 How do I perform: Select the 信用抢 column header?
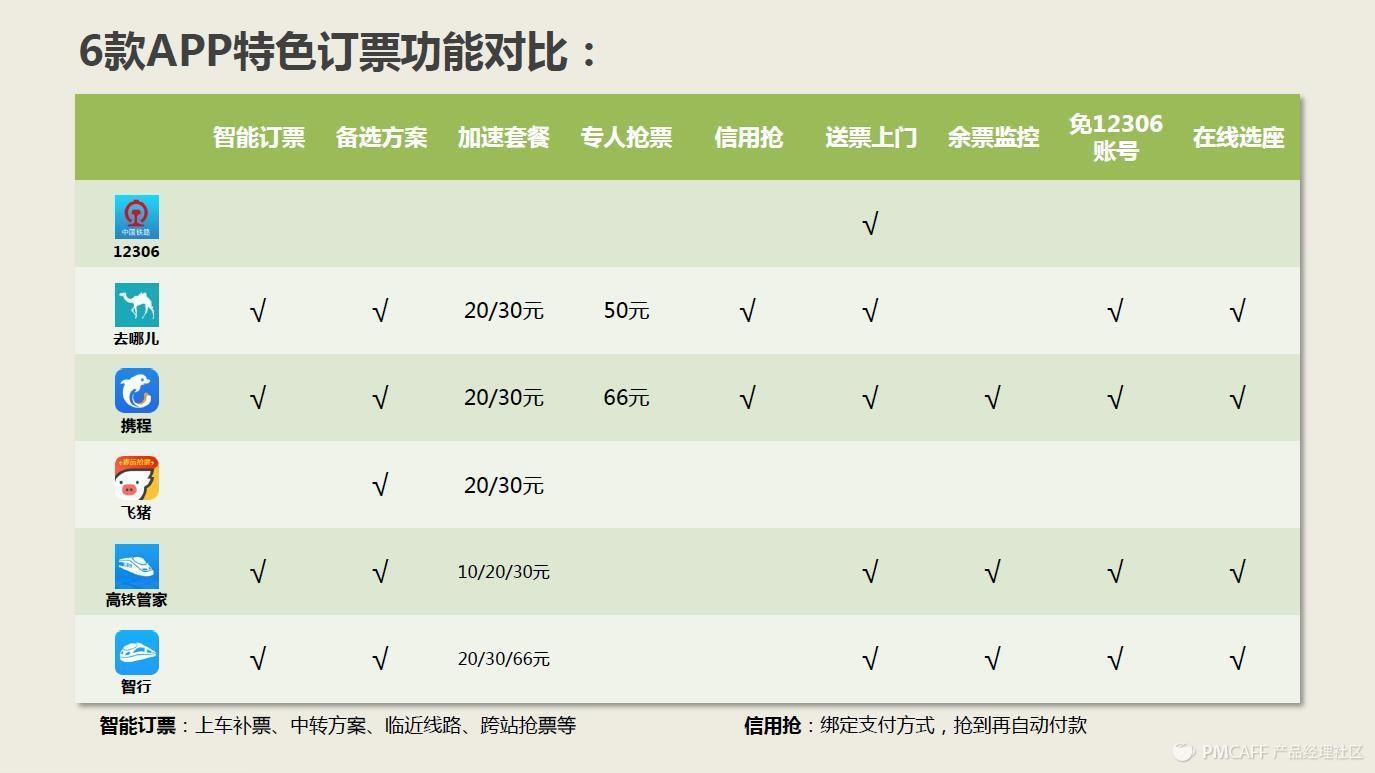coord(748,137)
